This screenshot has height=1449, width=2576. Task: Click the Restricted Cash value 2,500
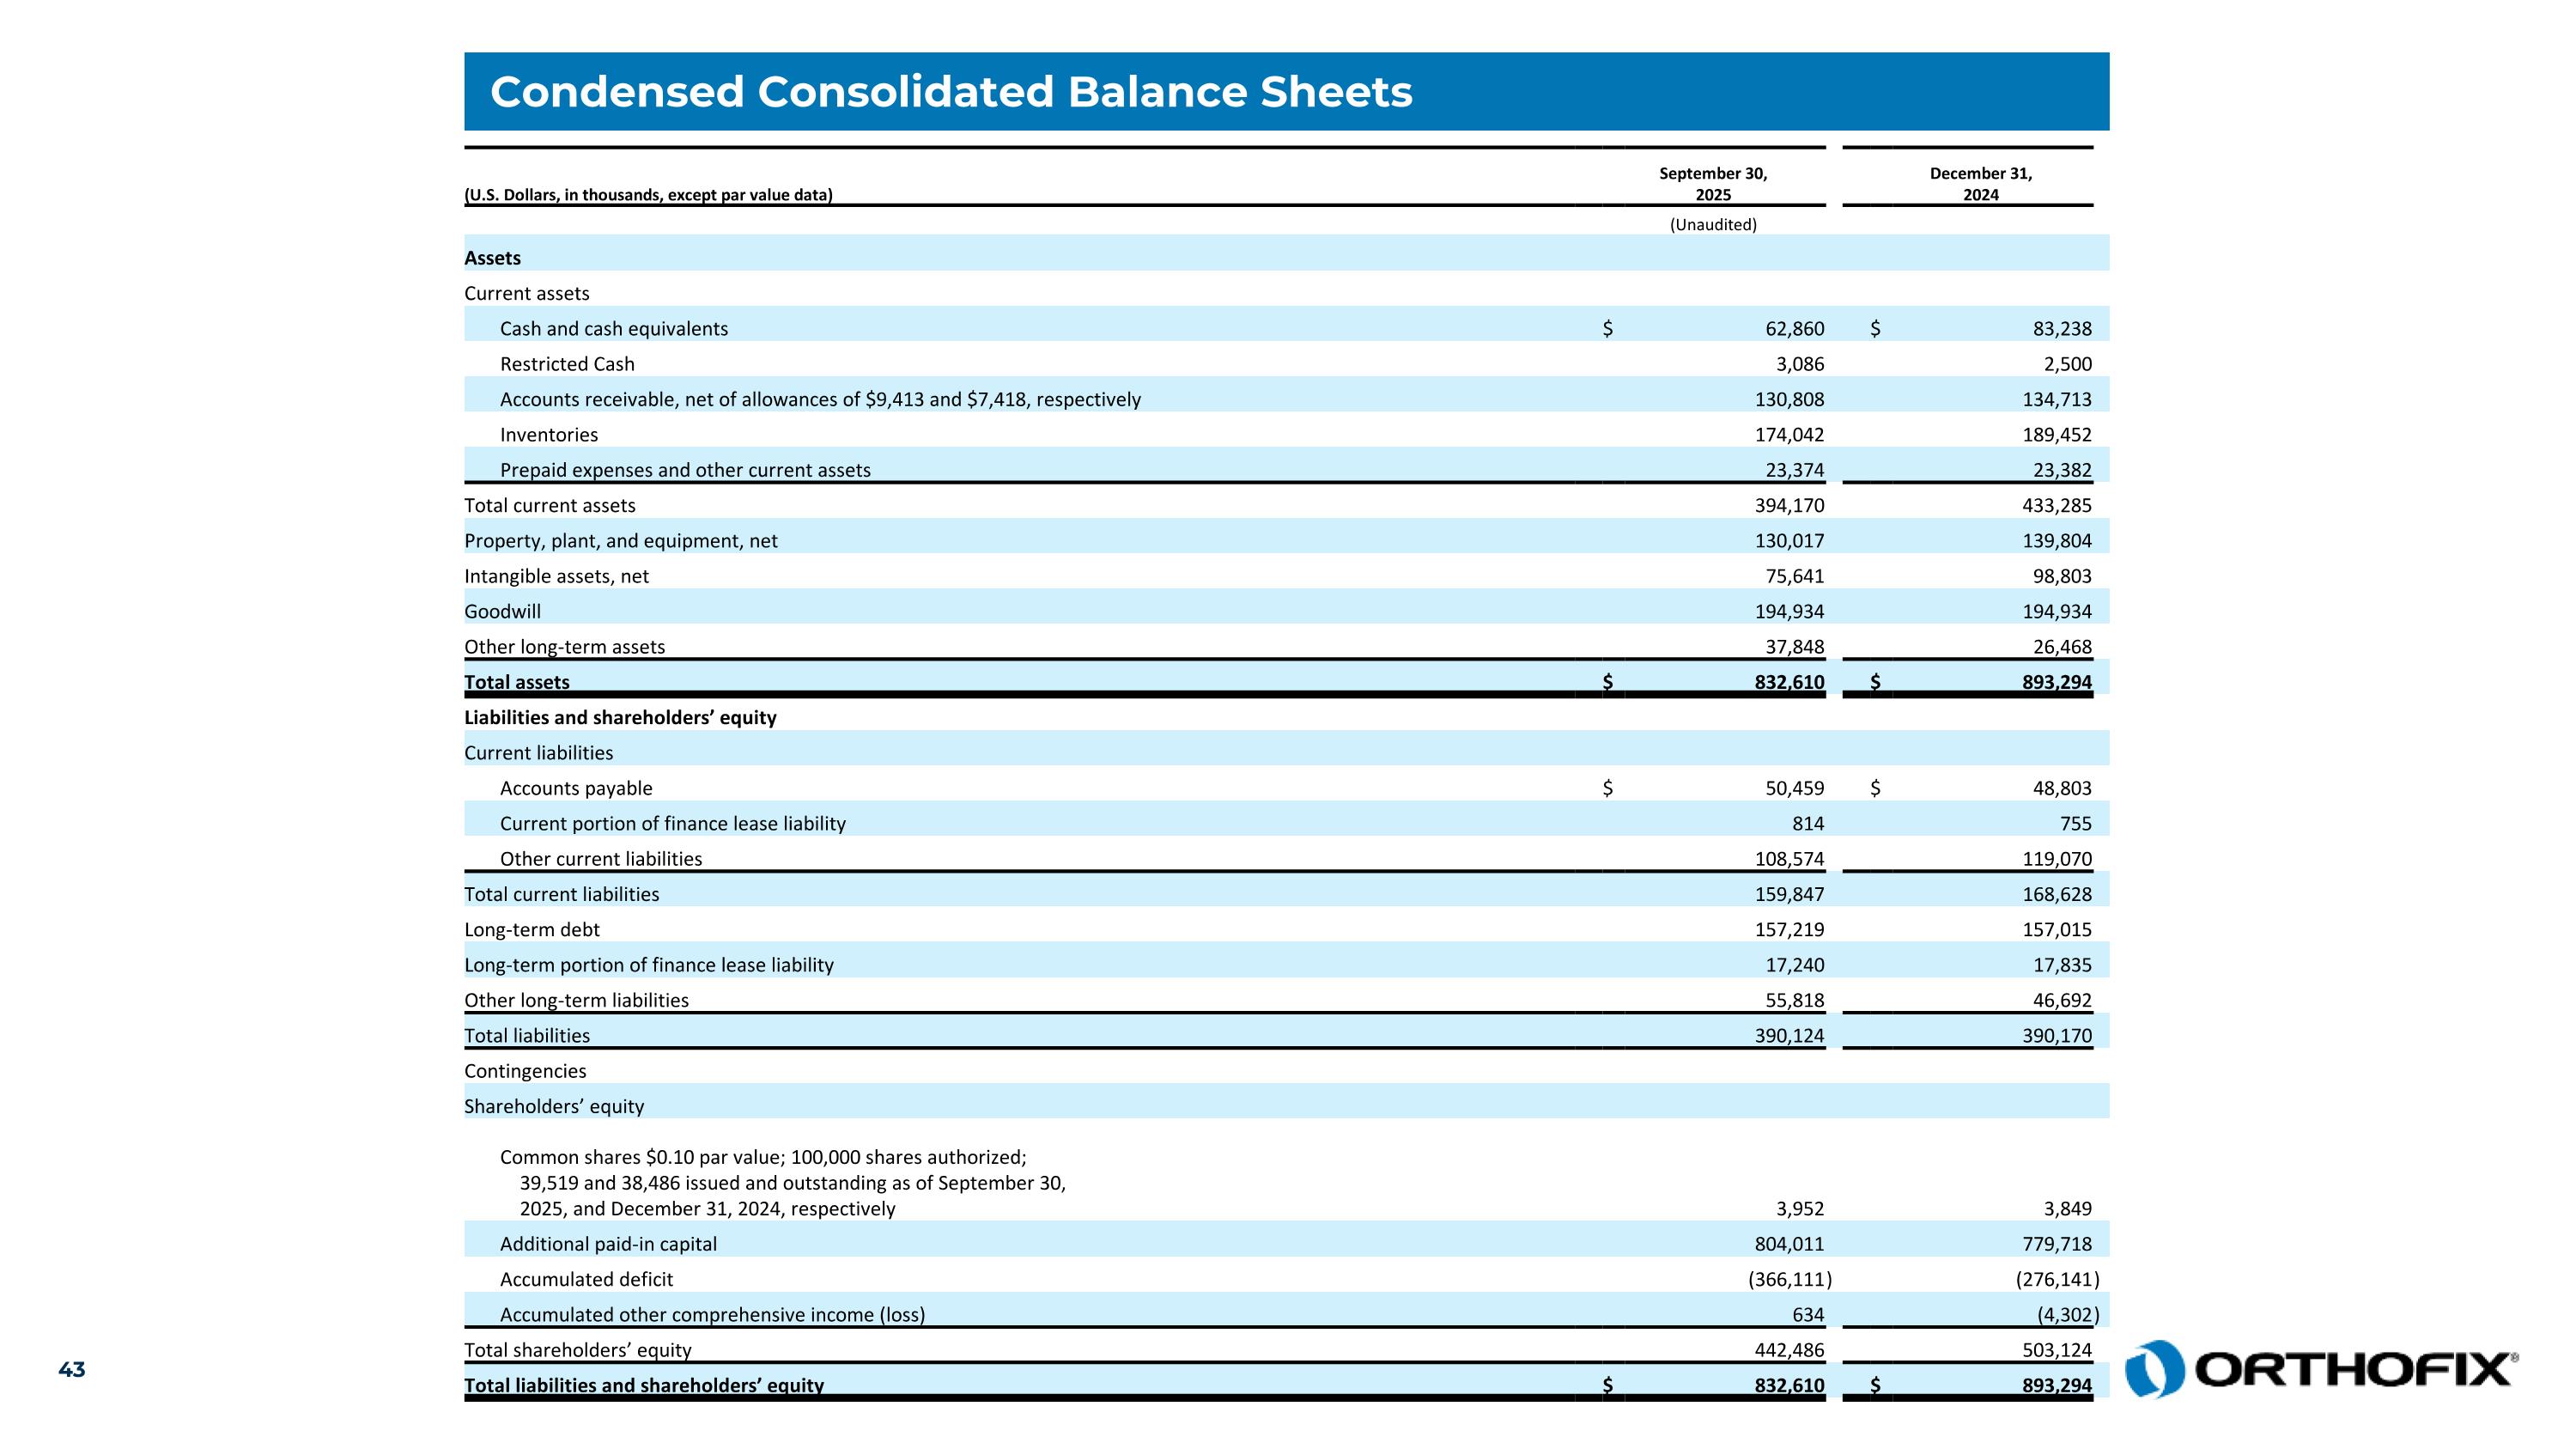pos(2067,364)
